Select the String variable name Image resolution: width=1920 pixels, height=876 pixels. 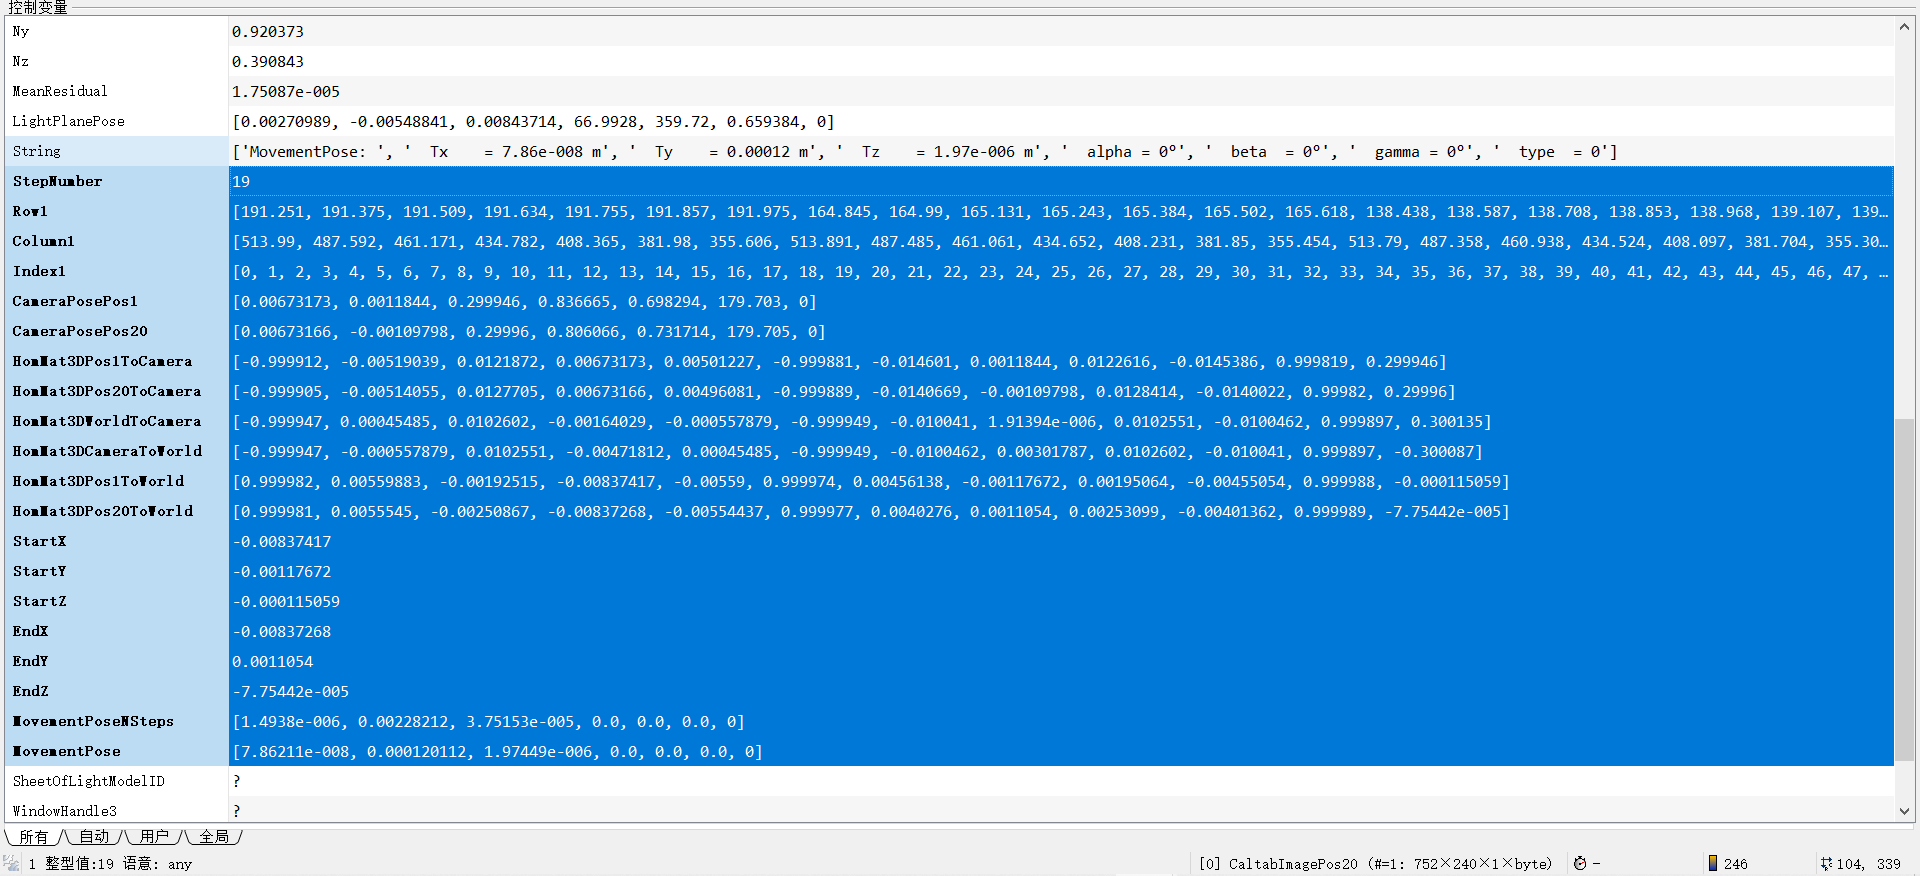click(37, 151)
